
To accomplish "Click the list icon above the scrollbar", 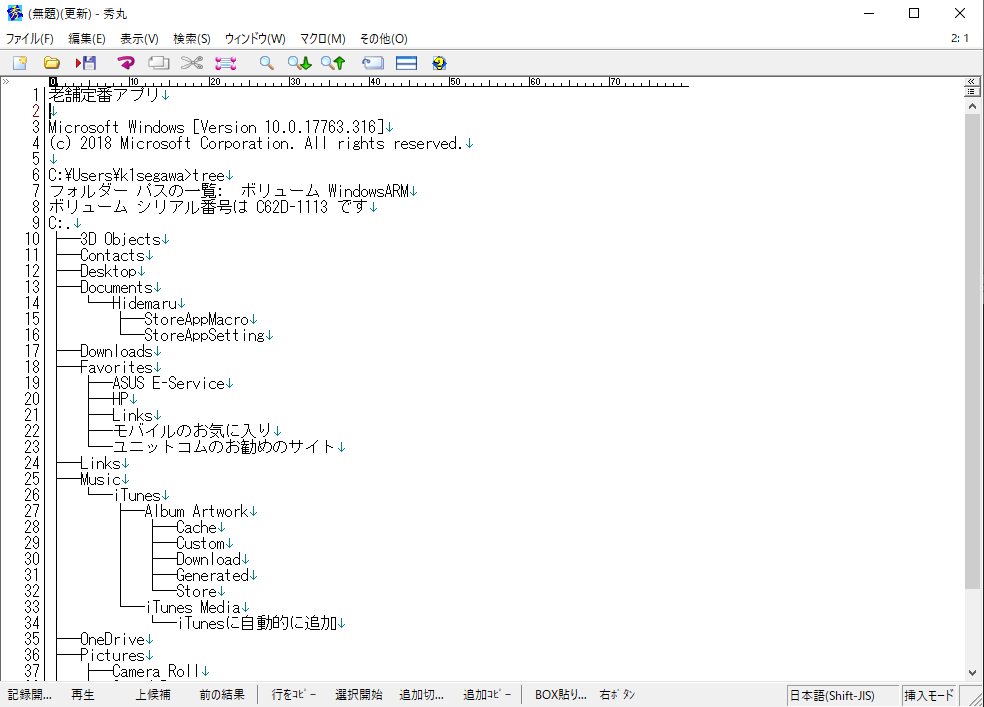I will 971,92.
